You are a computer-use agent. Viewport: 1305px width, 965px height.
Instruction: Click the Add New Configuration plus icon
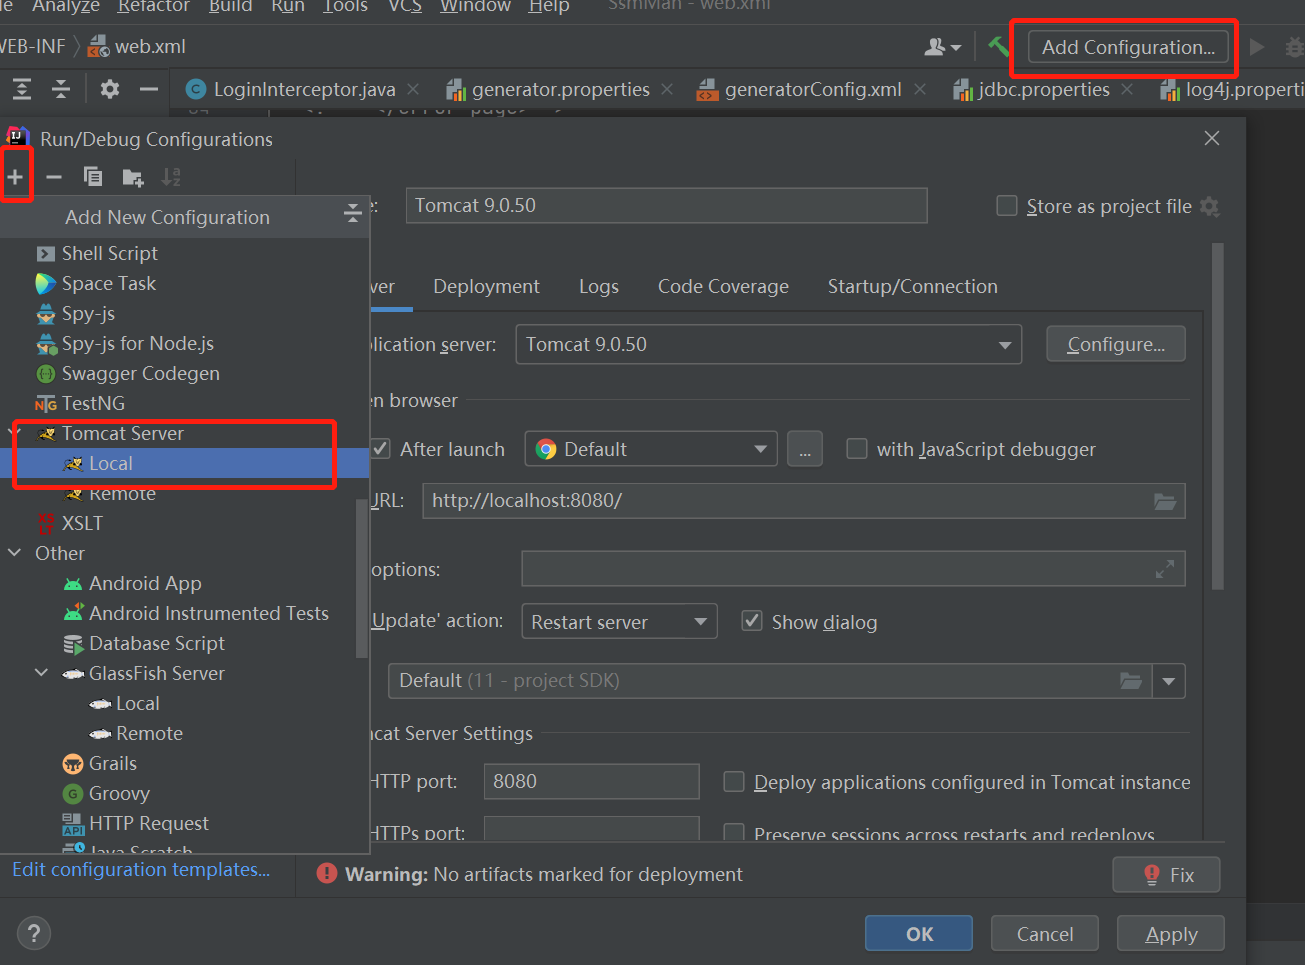pos(15,177)
